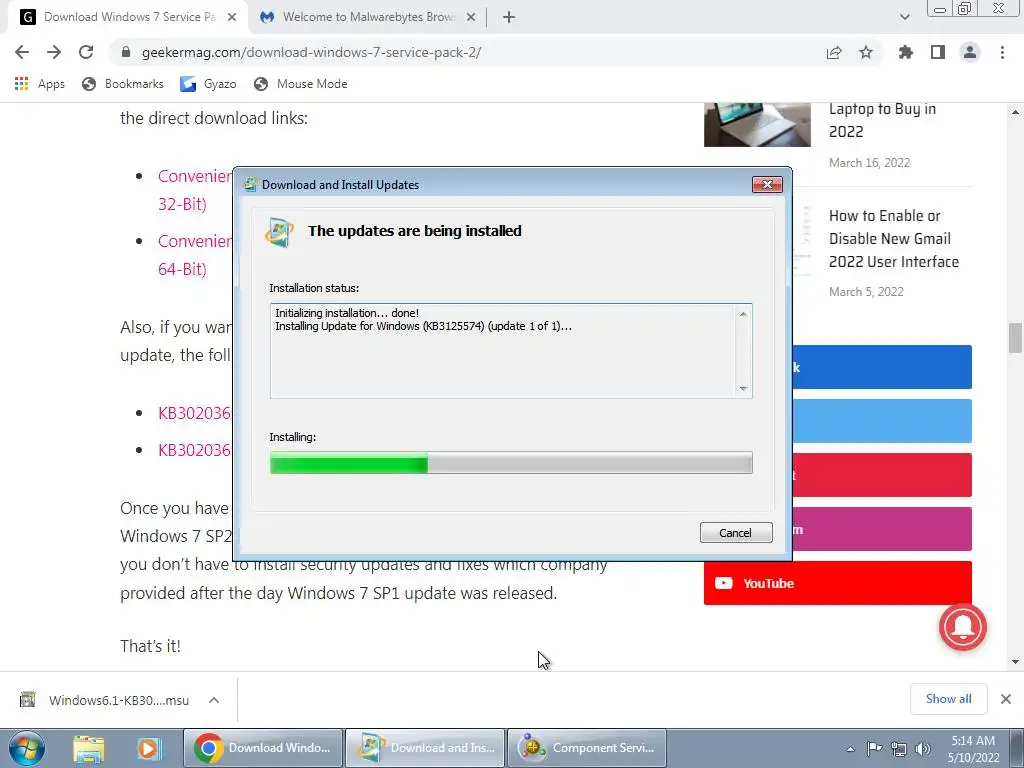
Task: Open the laptop article thumbnail
Action: click(x=757, y=125)
